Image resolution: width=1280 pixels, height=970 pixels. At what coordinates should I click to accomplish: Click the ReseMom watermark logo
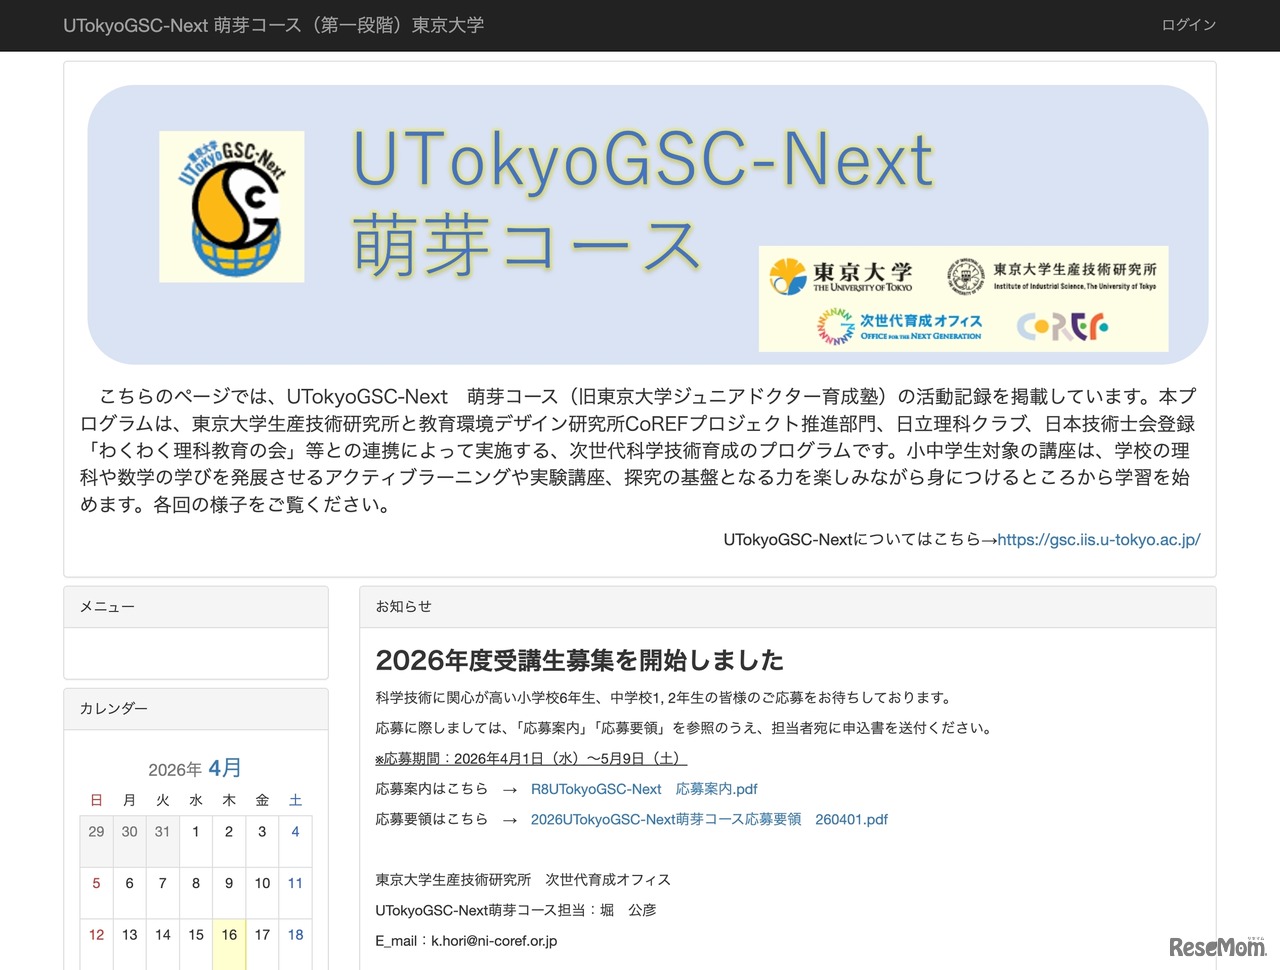click(1216, 946)
